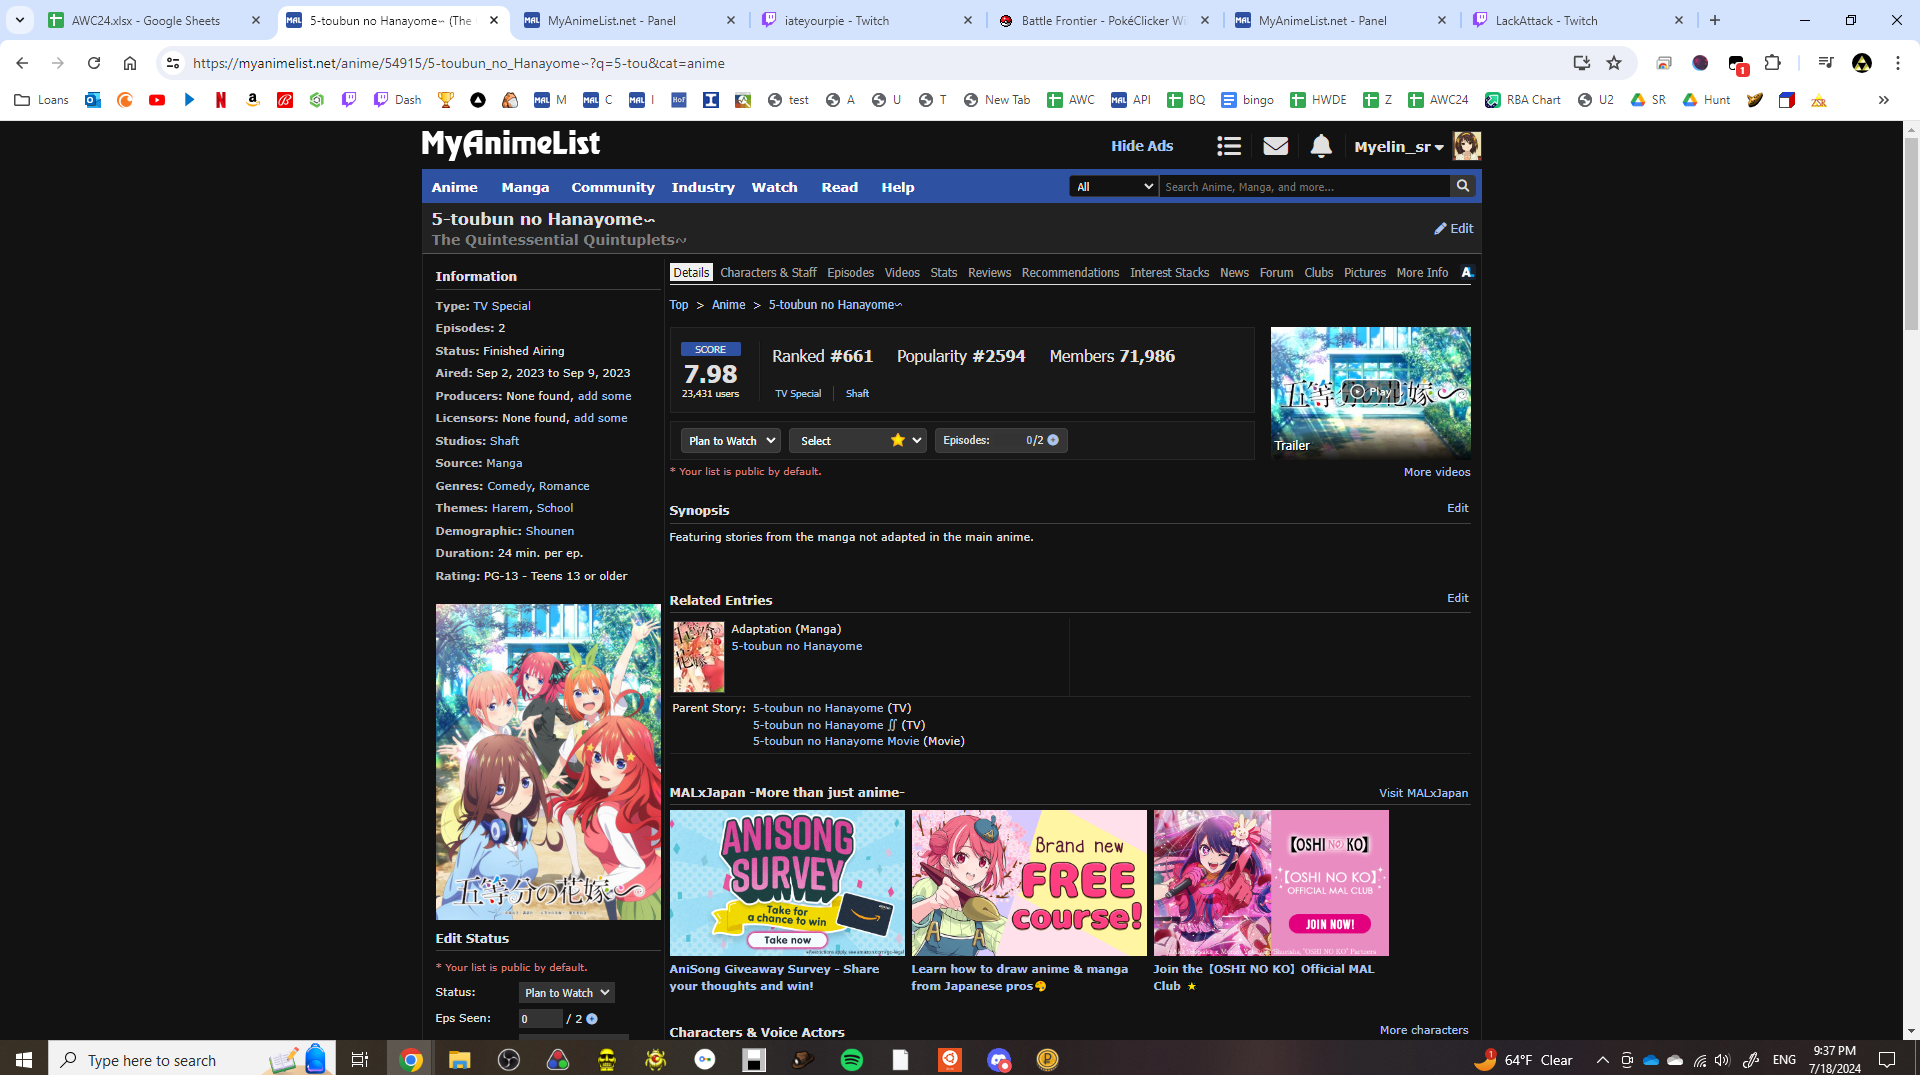Open the Chrome extensions puzzle icon
This screenshot has height=1075, width=1920.
1773,63
